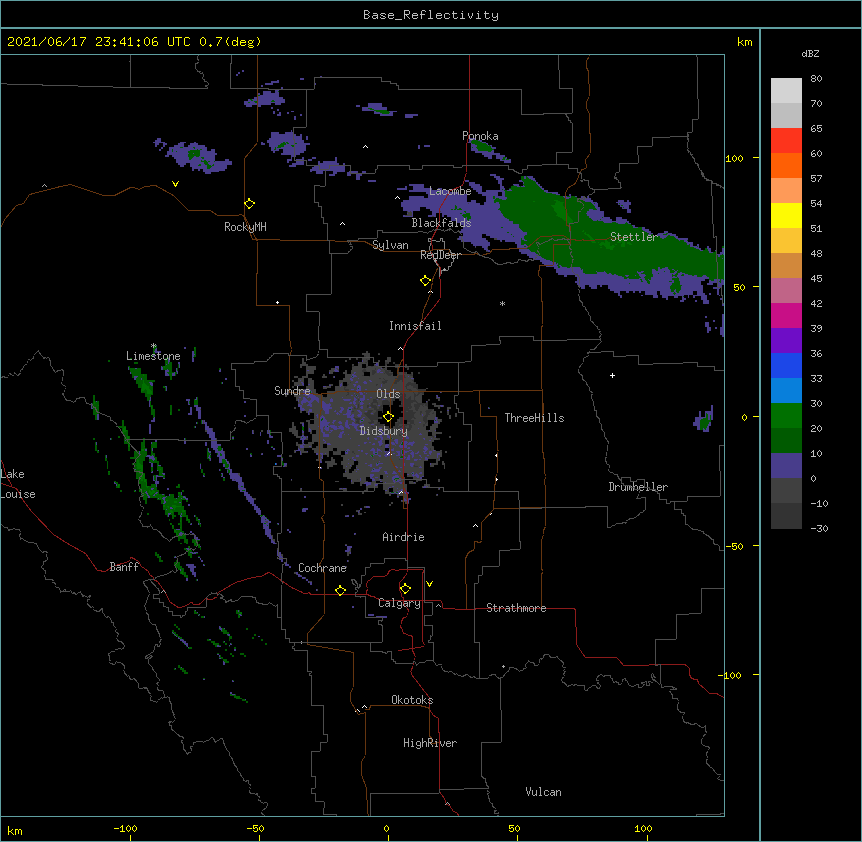This screenshot has width=862, height=842.
Task: Click the yellow diamond marker above Calgary label
Action: pyautogui.click(x=405, y=589)
